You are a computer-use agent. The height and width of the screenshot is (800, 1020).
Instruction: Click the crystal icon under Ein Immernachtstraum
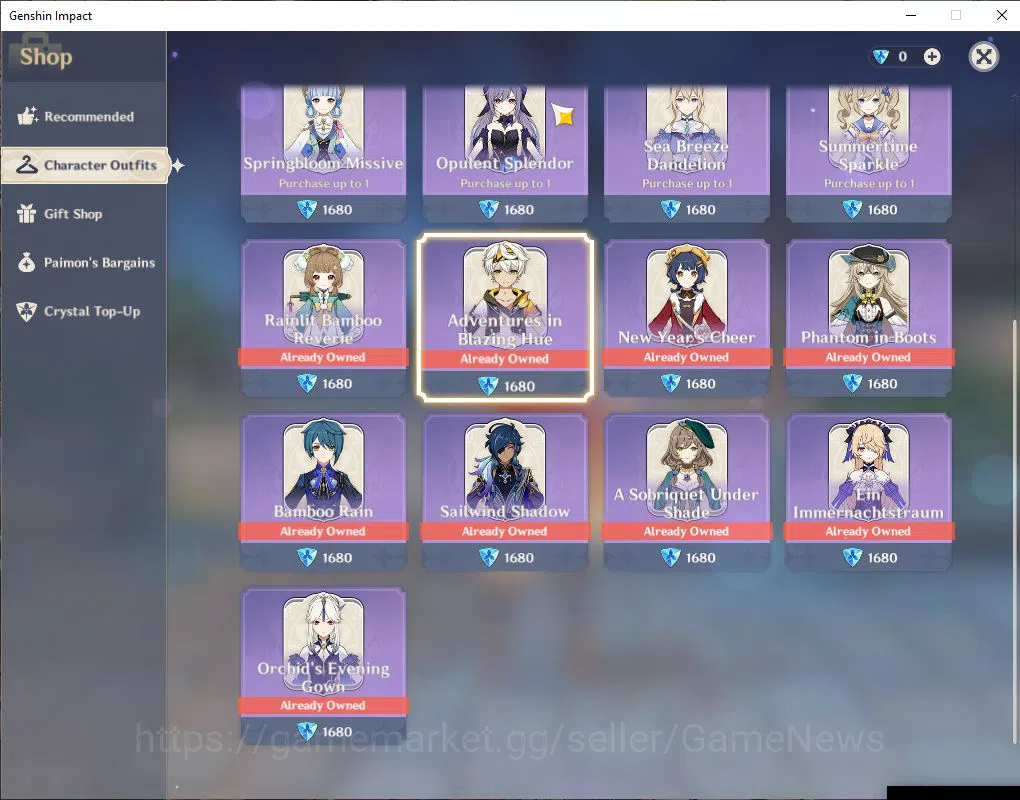click(x=852, y=557)
